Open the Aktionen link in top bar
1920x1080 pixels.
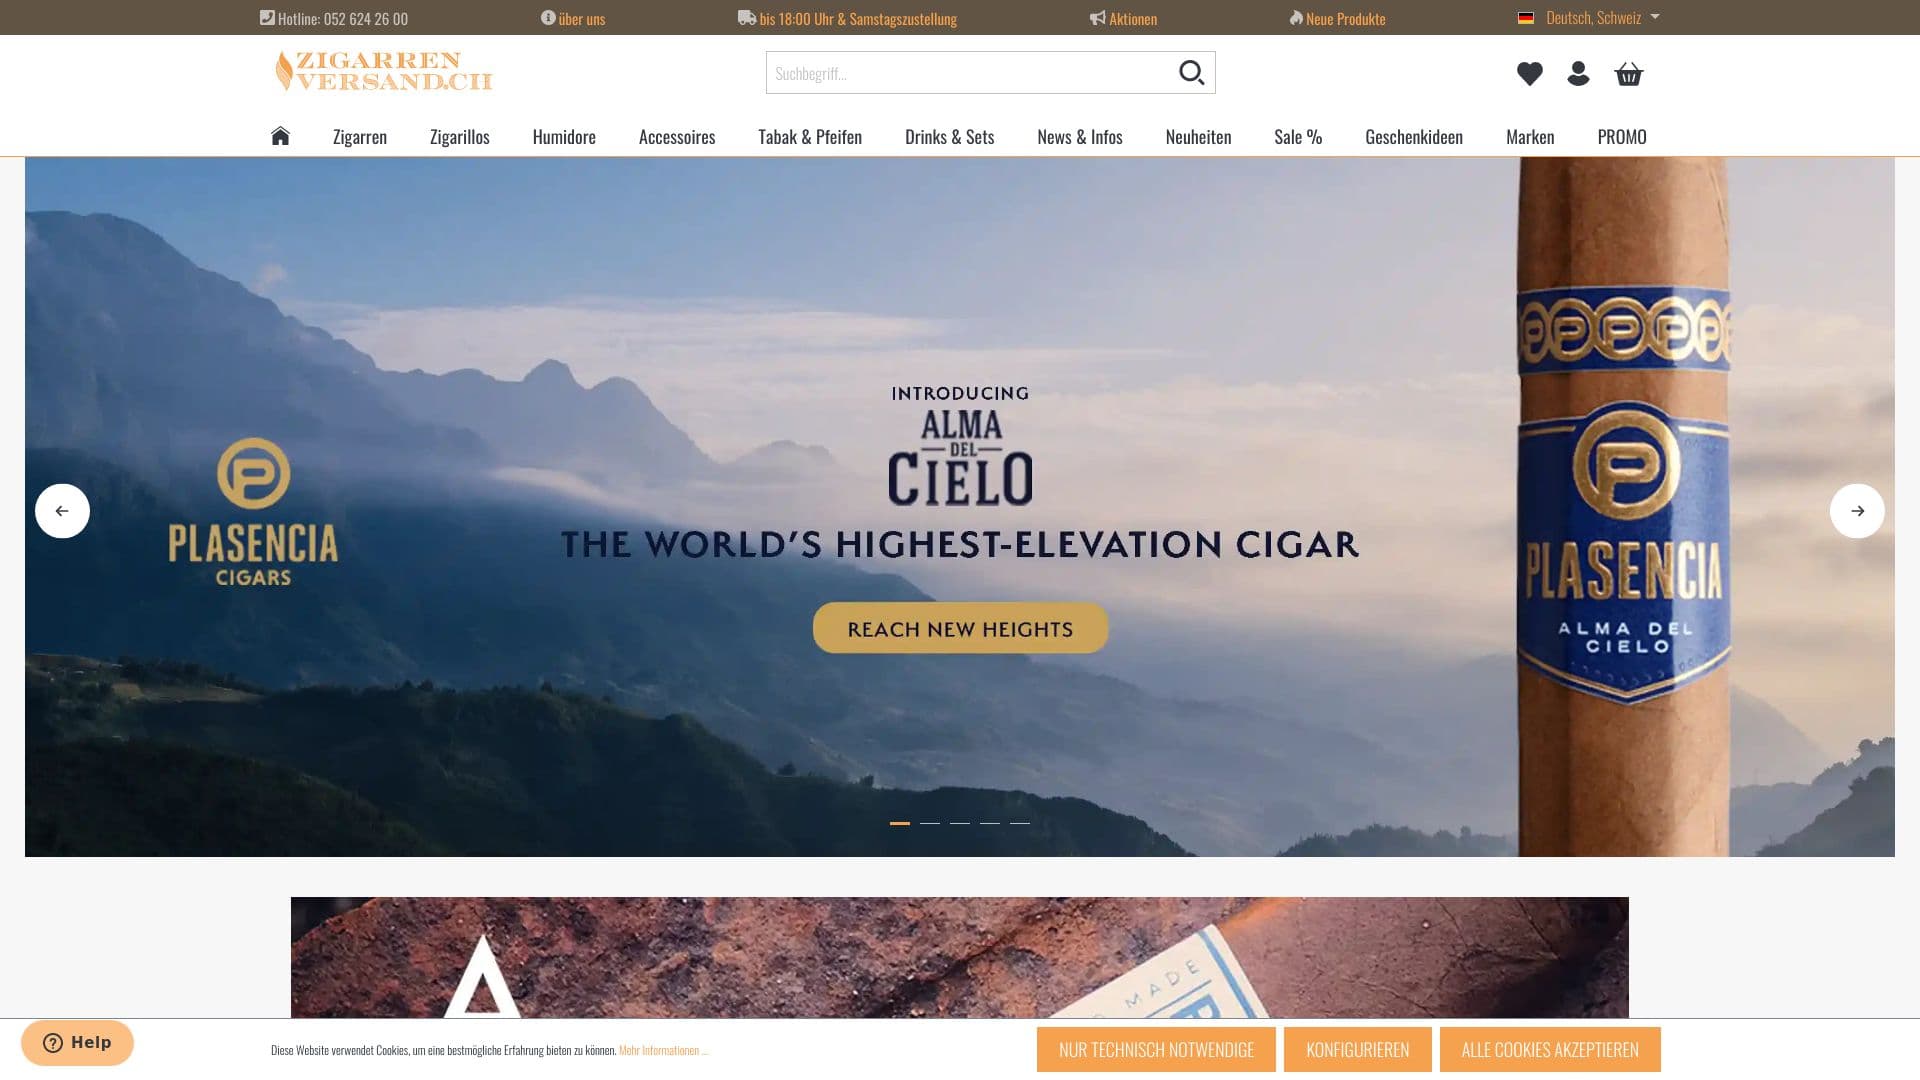[x=1124, y=18]
